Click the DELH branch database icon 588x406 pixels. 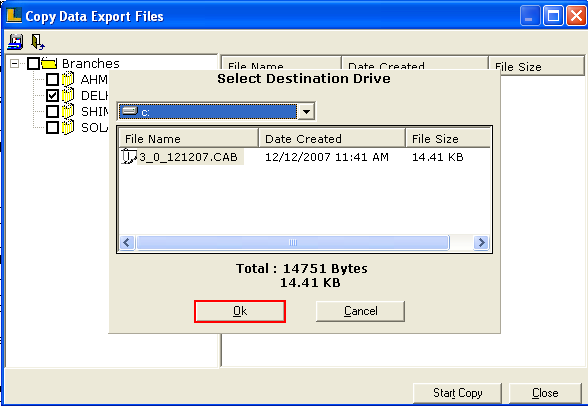click(68, 95)
